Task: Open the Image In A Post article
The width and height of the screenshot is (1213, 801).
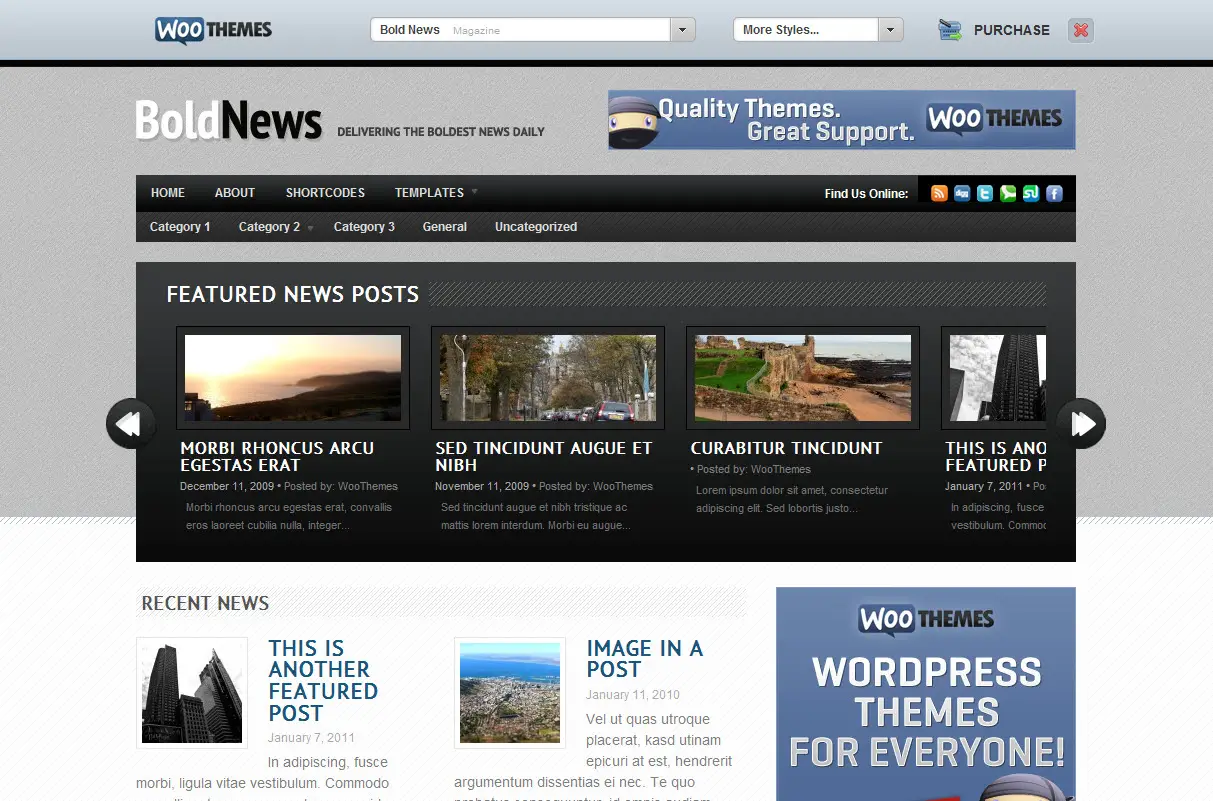Action: (x=645, y=659)
